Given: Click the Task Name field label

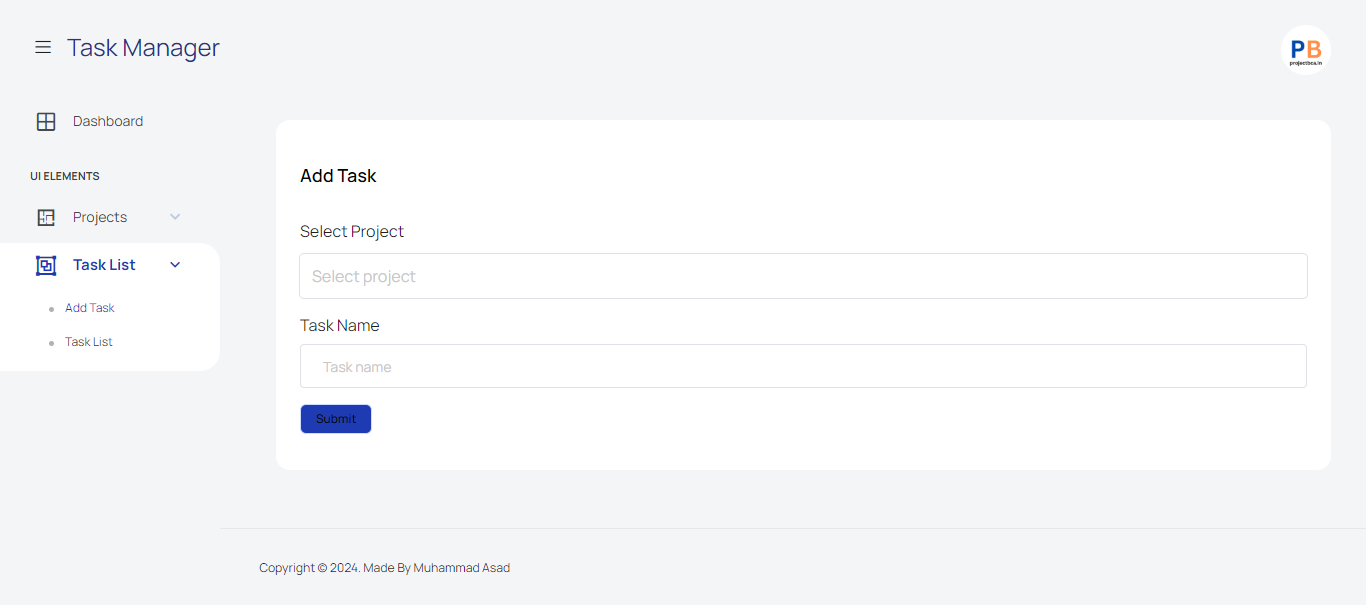Looking at the screenshot, I should click(340, 325).
